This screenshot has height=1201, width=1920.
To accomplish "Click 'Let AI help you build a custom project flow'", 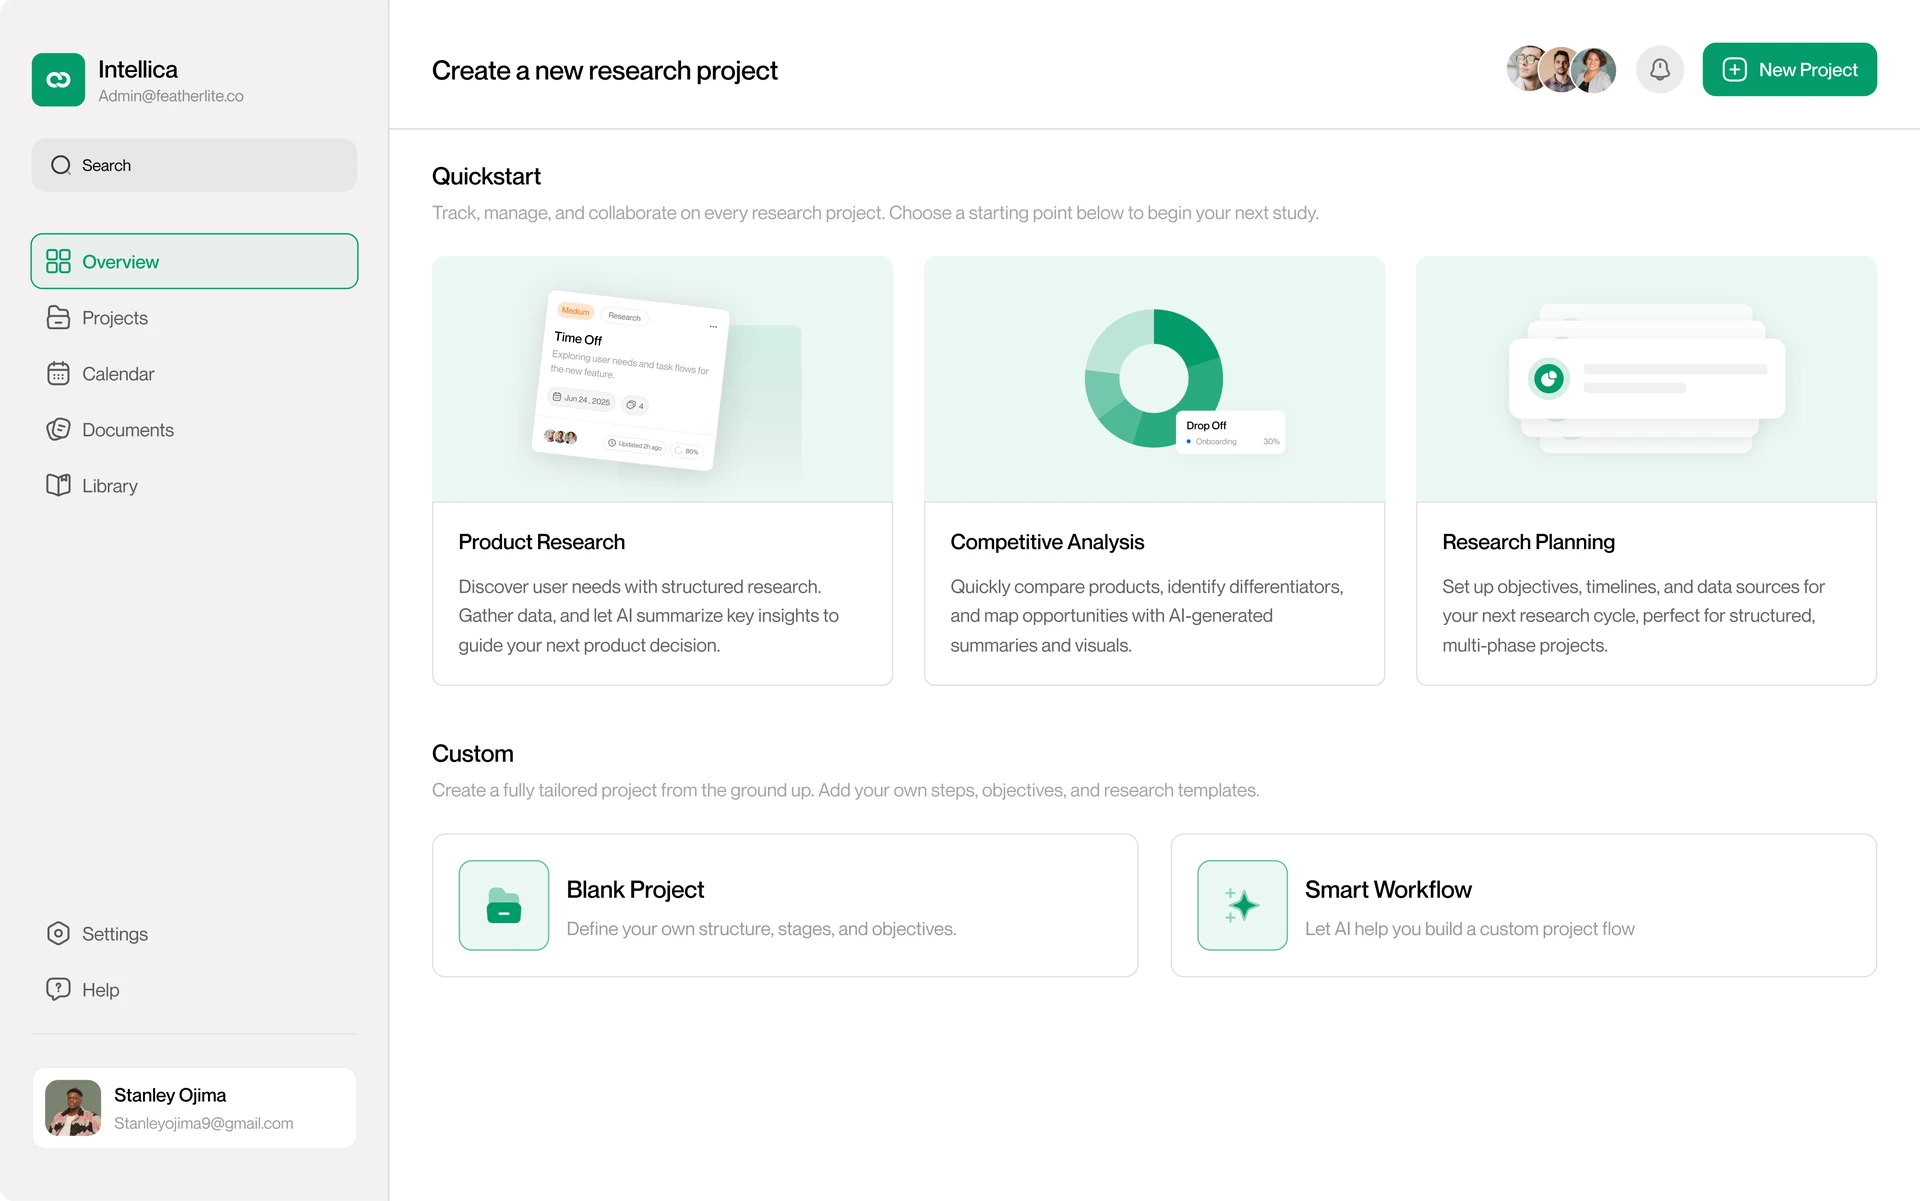I will coord(1470,929).
